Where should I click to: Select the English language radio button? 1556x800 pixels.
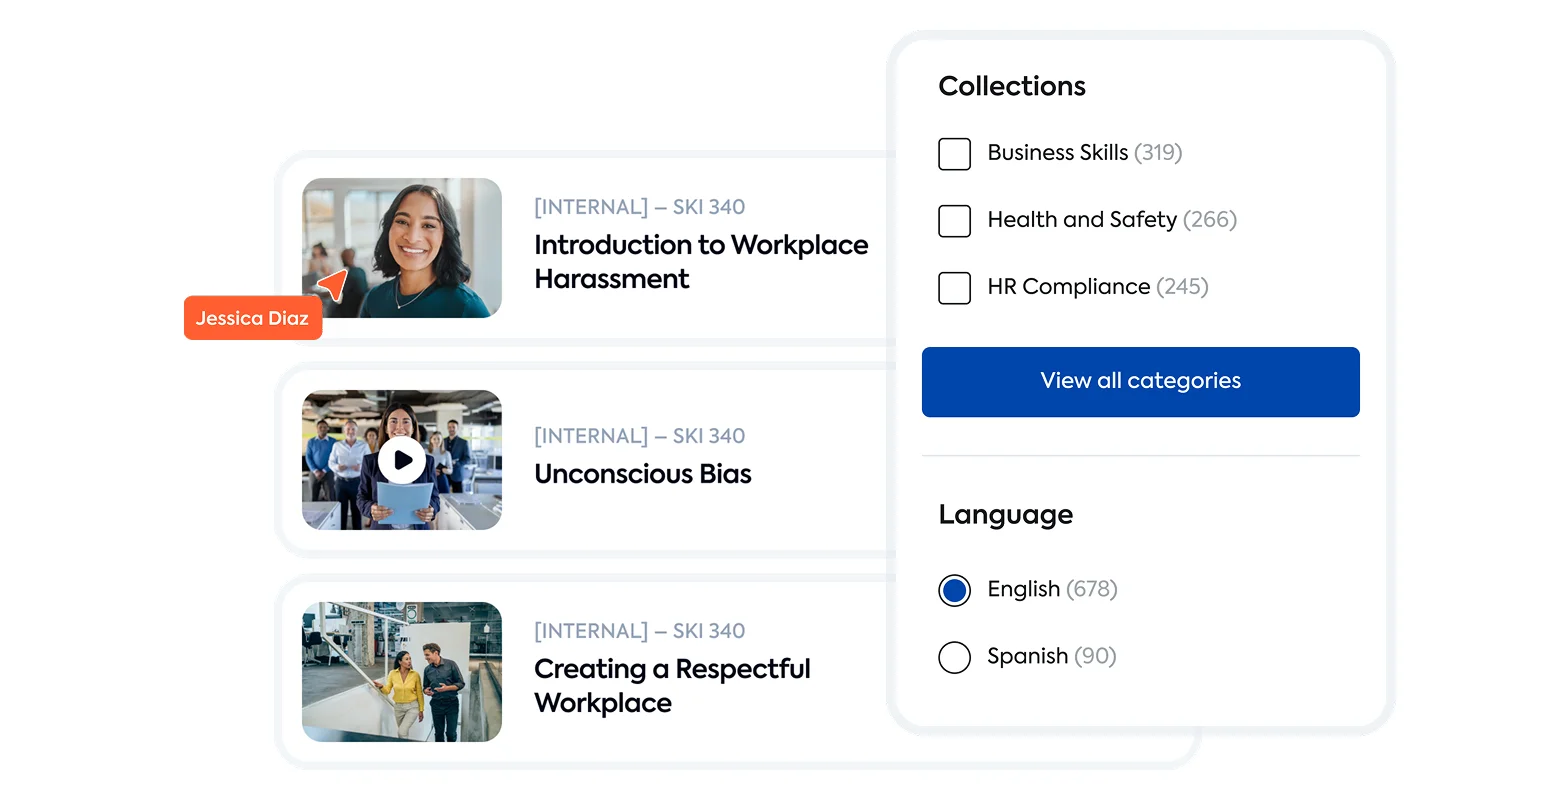pyautogui.click(x=954, y=590)
